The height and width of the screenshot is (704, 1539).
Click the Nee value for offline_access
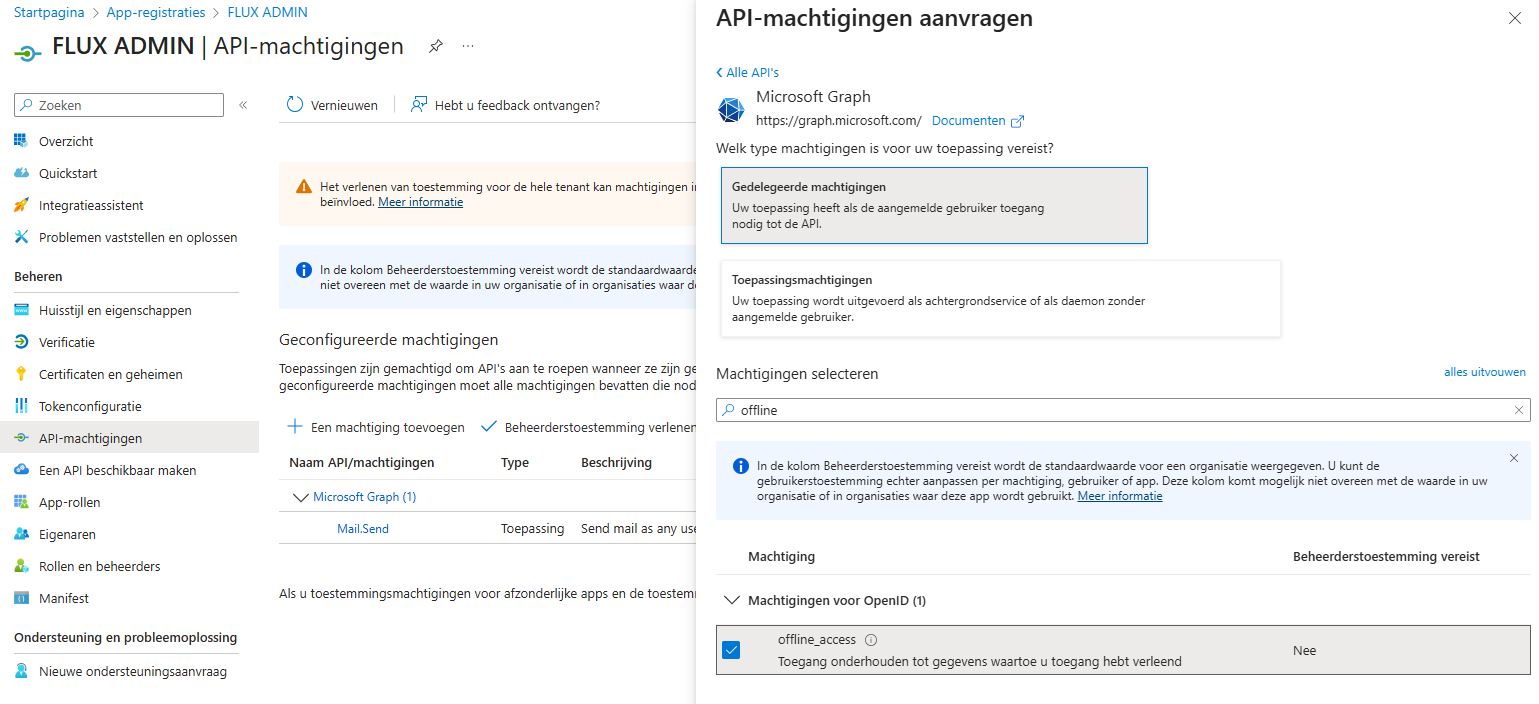[1304, 650]
